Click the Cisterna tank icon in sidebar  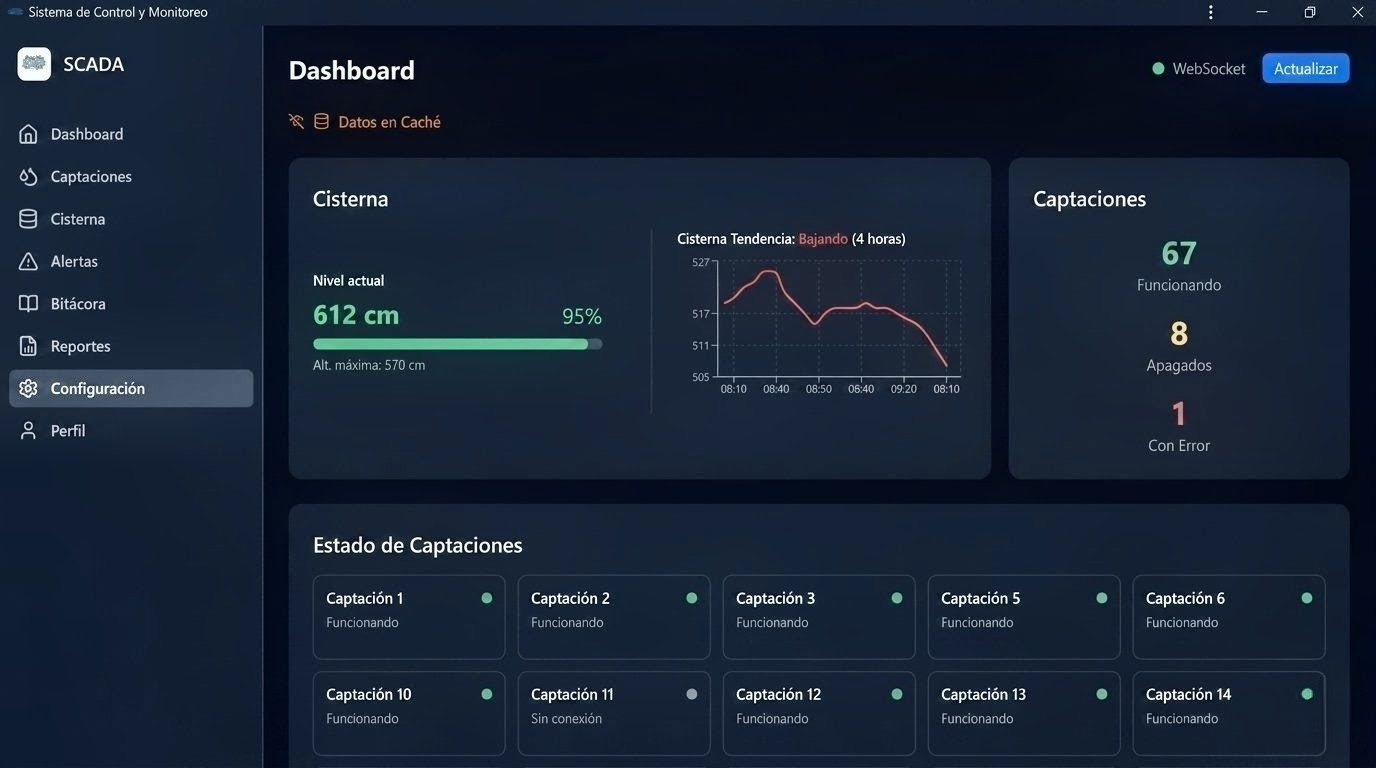point(28,218)
